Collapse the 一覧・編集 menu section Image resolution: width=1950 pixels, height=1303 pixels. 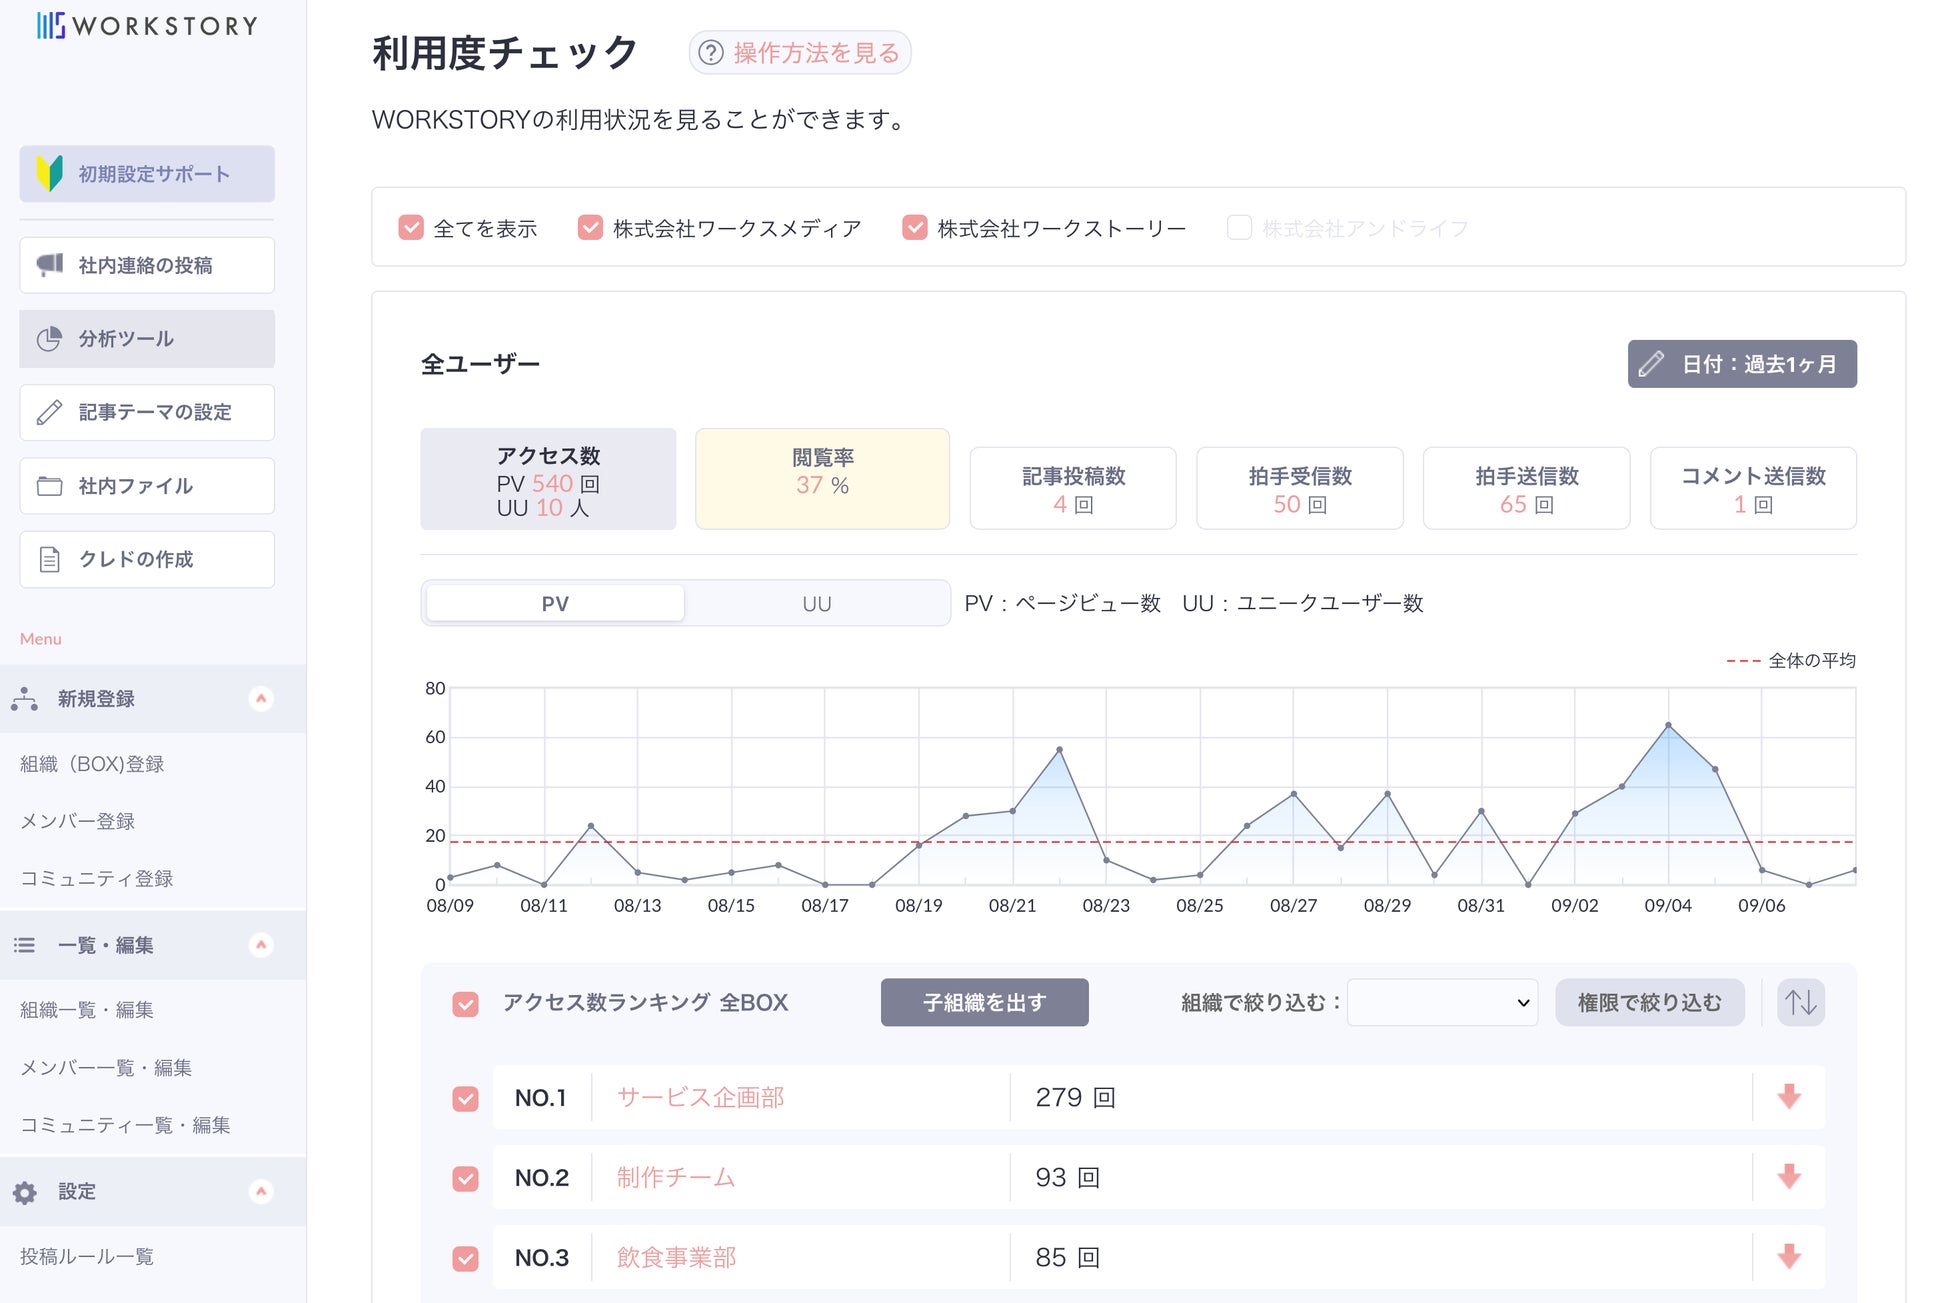(x=261, y=945)
